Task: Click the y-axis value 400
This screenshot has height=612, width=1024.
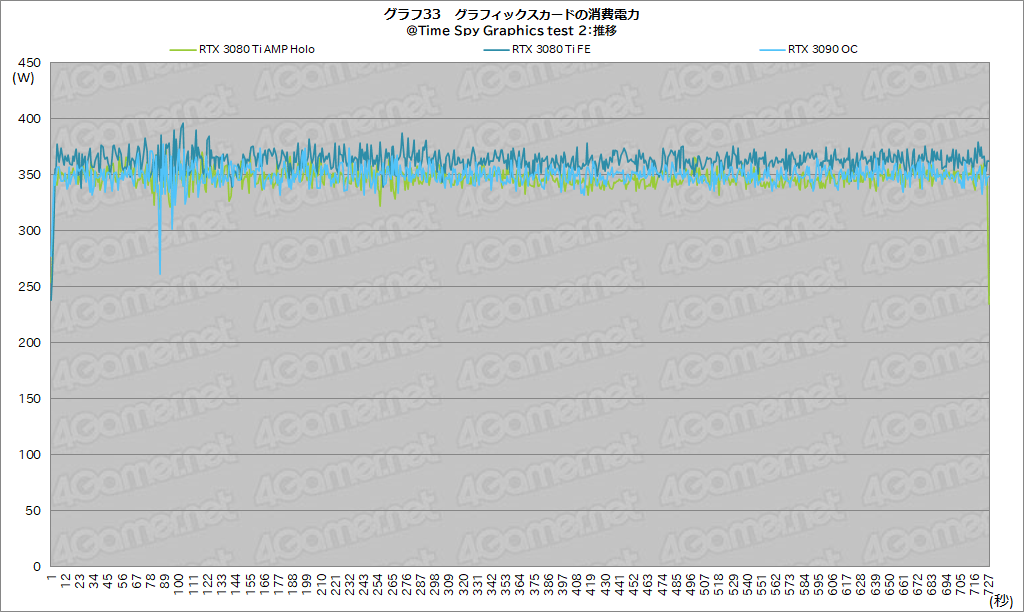Action: click(29, 119)
